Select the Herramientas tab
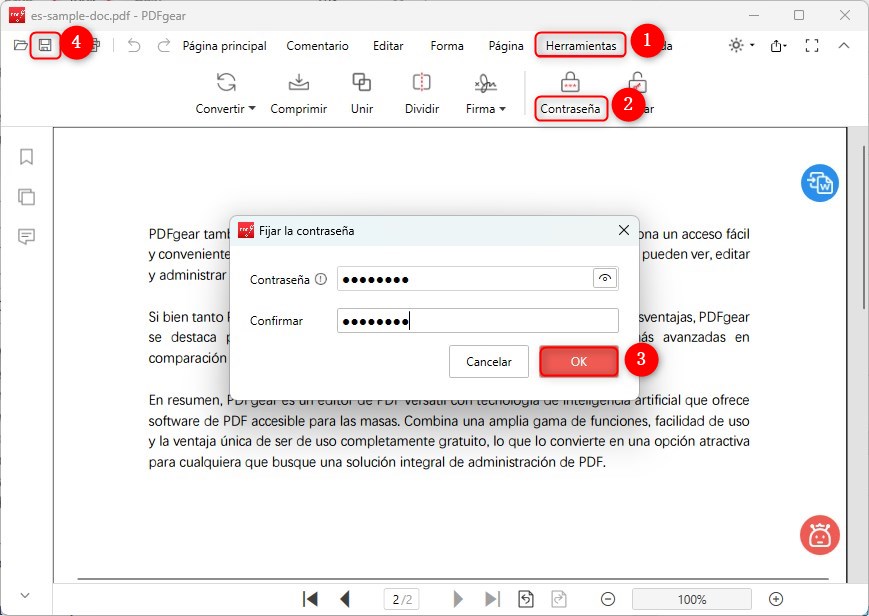This screenshot has height=616, width=869. click(x=581, y=46)
